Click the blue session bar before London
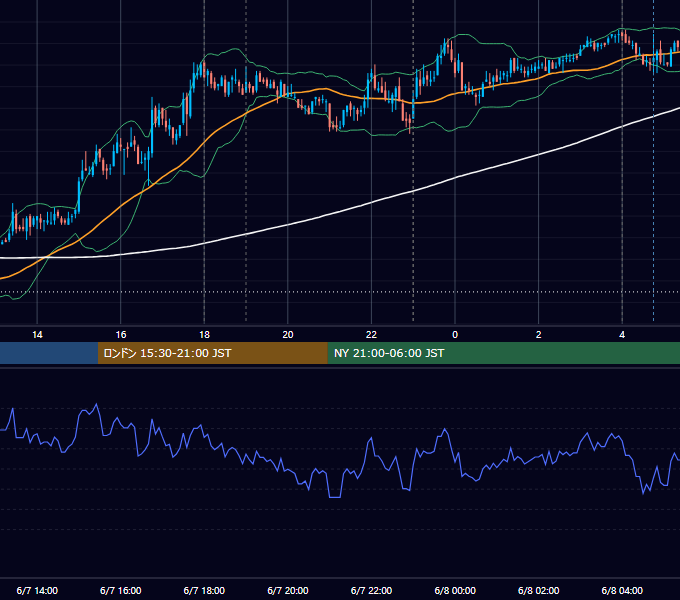This screenshot has height=600, width=680. click(x=49, y=353)
